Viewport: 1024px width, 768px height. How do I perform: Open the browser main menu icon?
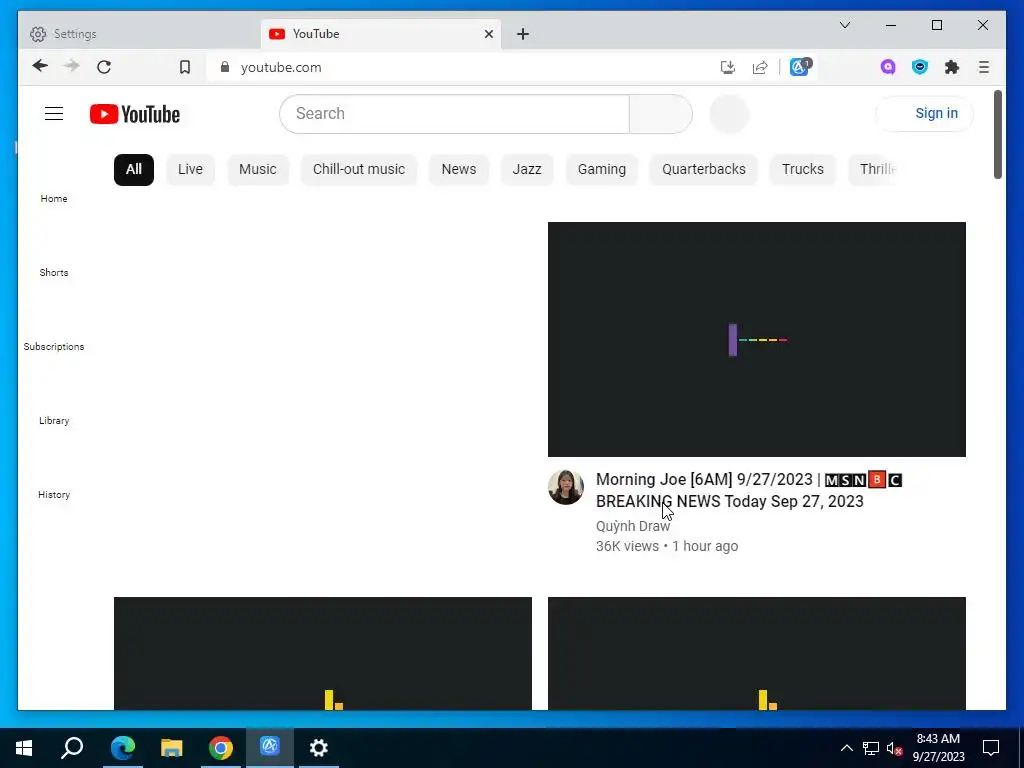pyautogui.click(x=984, y=67)
